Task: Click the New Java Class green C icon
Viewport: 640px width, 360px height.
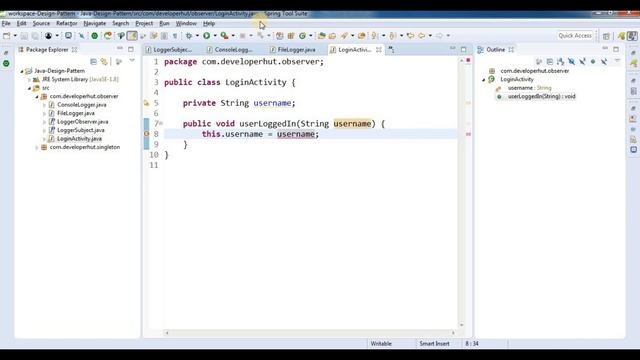Action: point(302,36)
